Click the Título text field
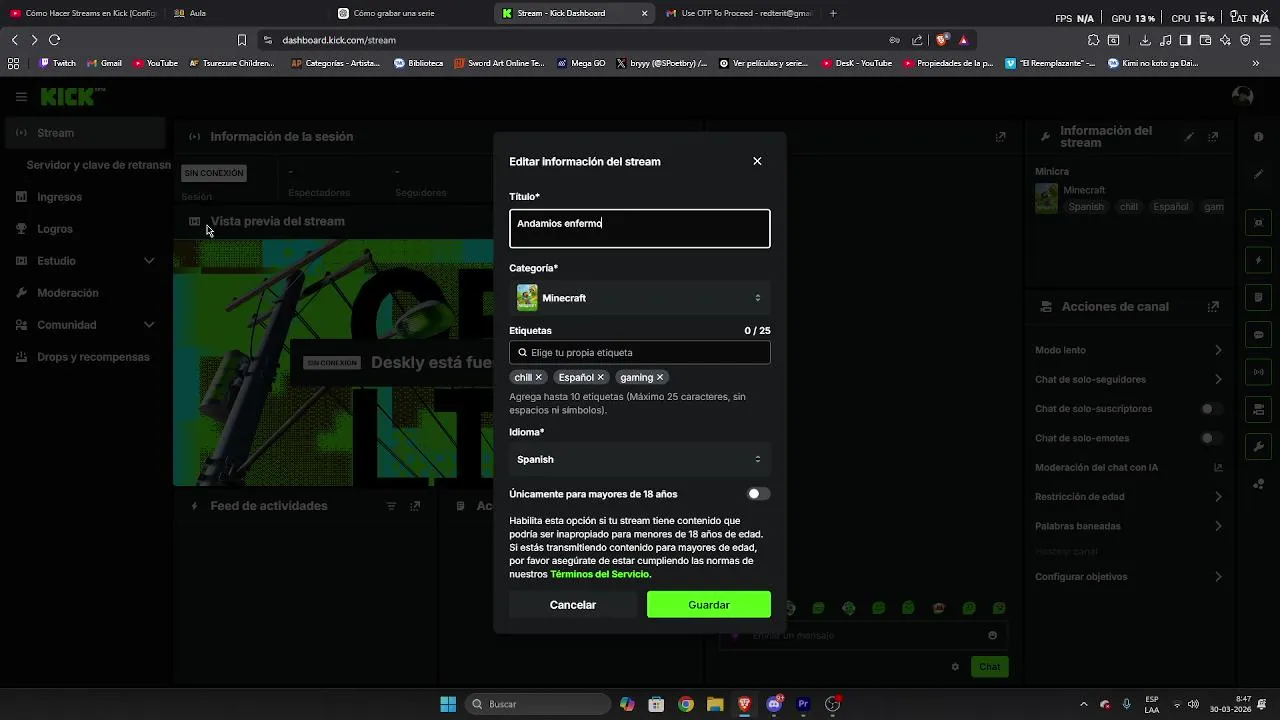The height and width of the screenshot is (720, 1280). 640,228
